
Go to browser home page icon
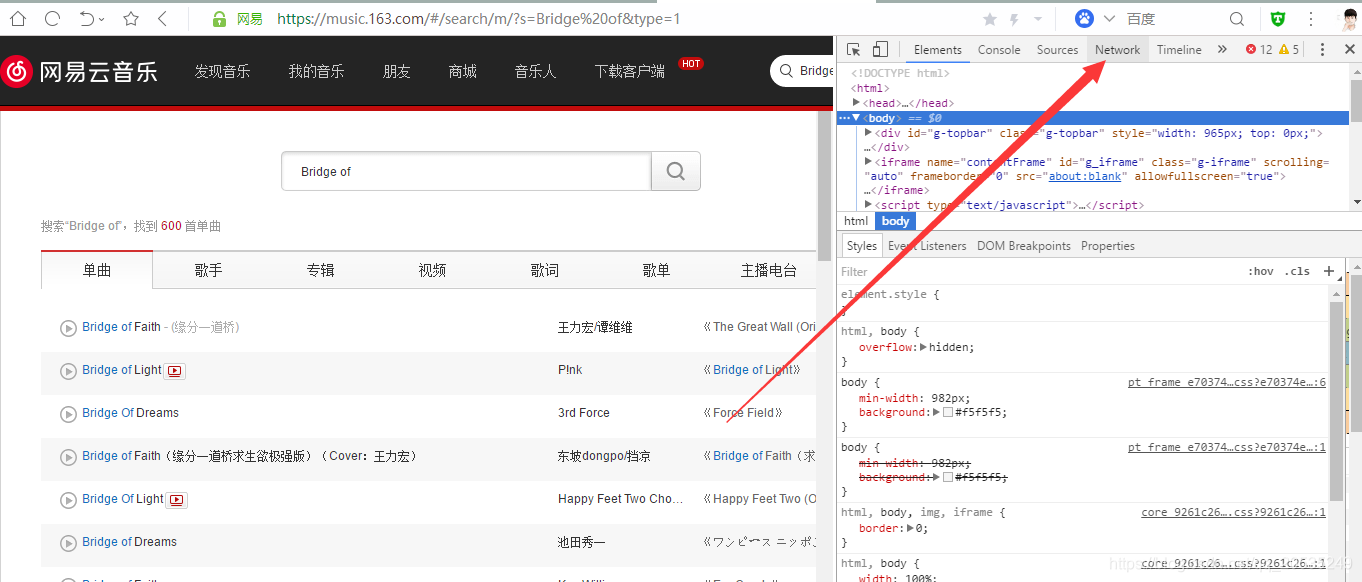coord(18,19)
